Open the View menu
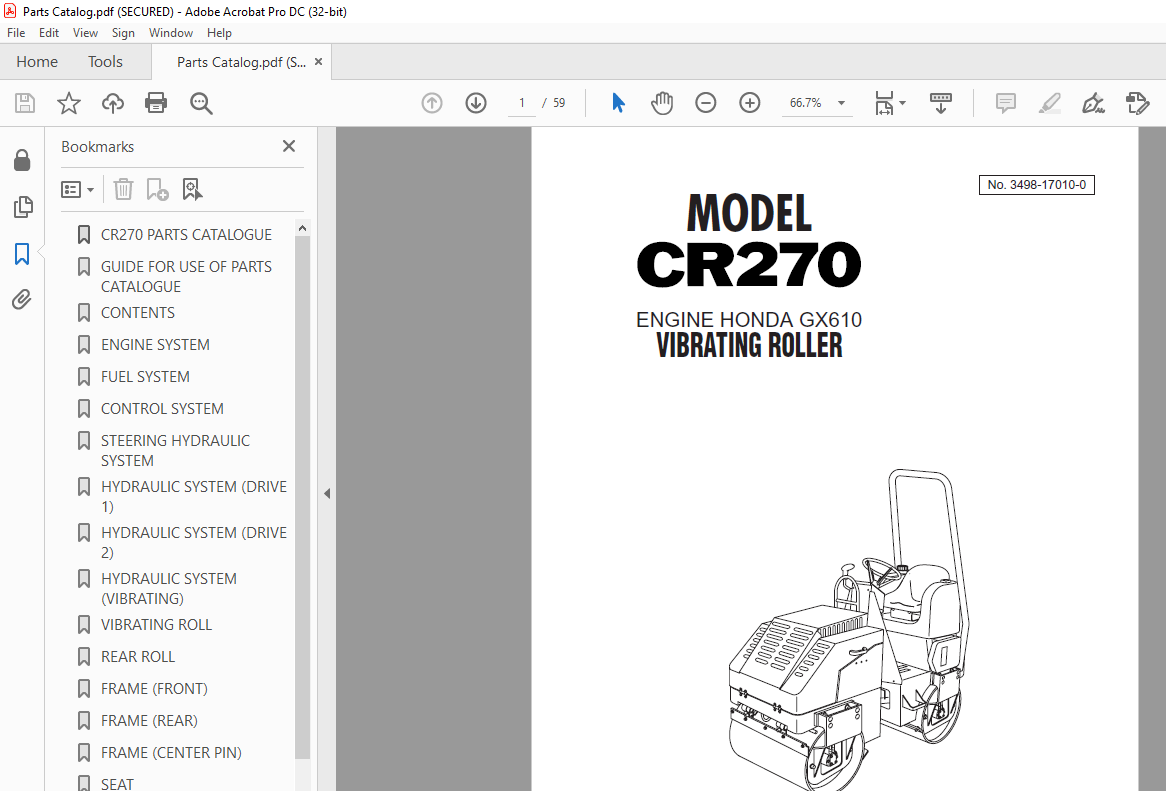The height and width of the screenshot is (791, 1166). [85, 33]
